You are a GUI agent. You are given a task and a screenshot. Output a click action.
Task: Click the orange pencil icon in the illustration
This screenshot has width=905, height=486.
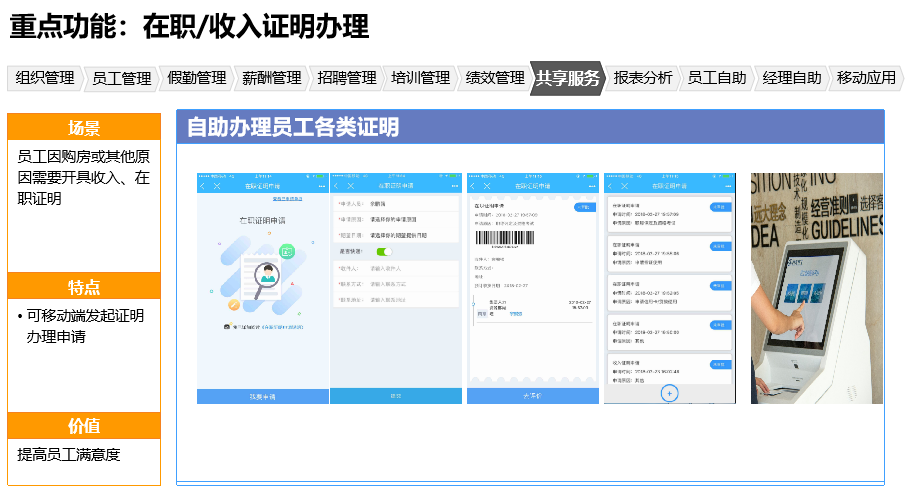[233, 304]
